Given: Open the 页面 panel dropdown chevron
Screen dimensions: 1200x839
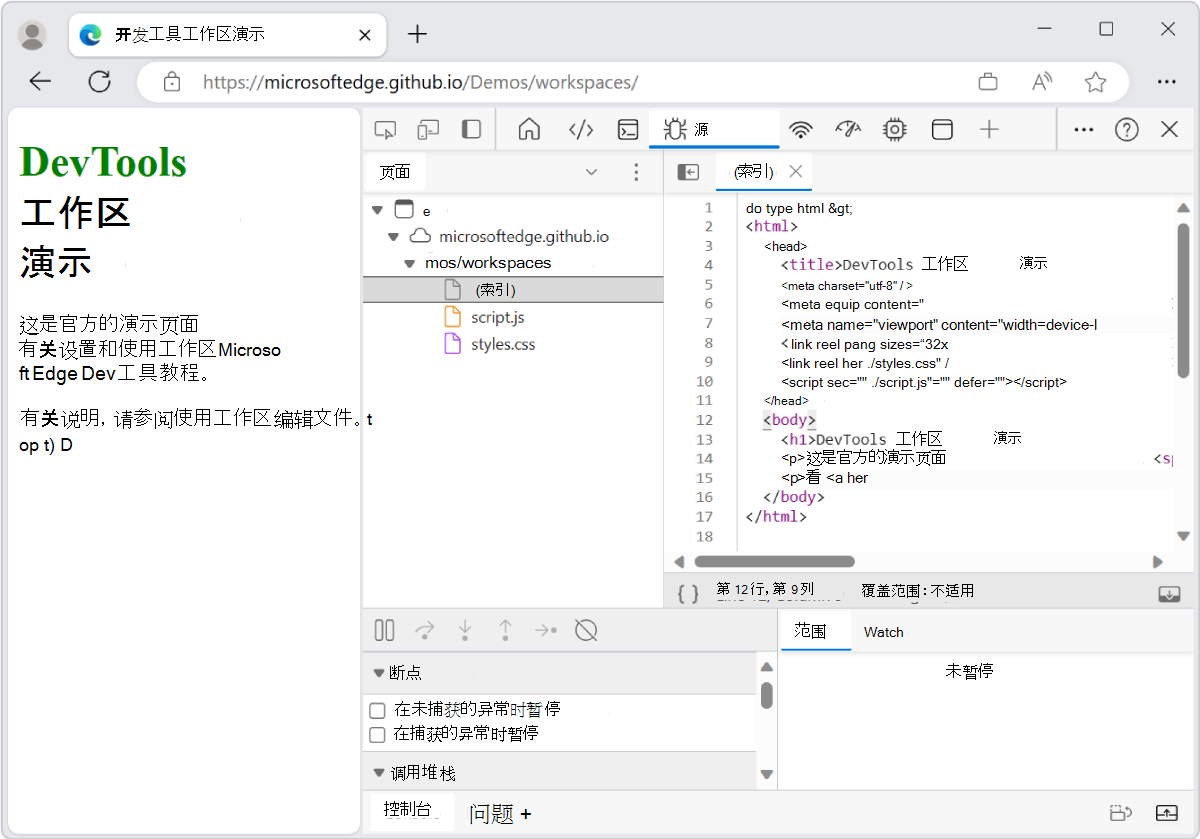Looking at the screenshot, I should pyautogui.click(x=591, y=172).
